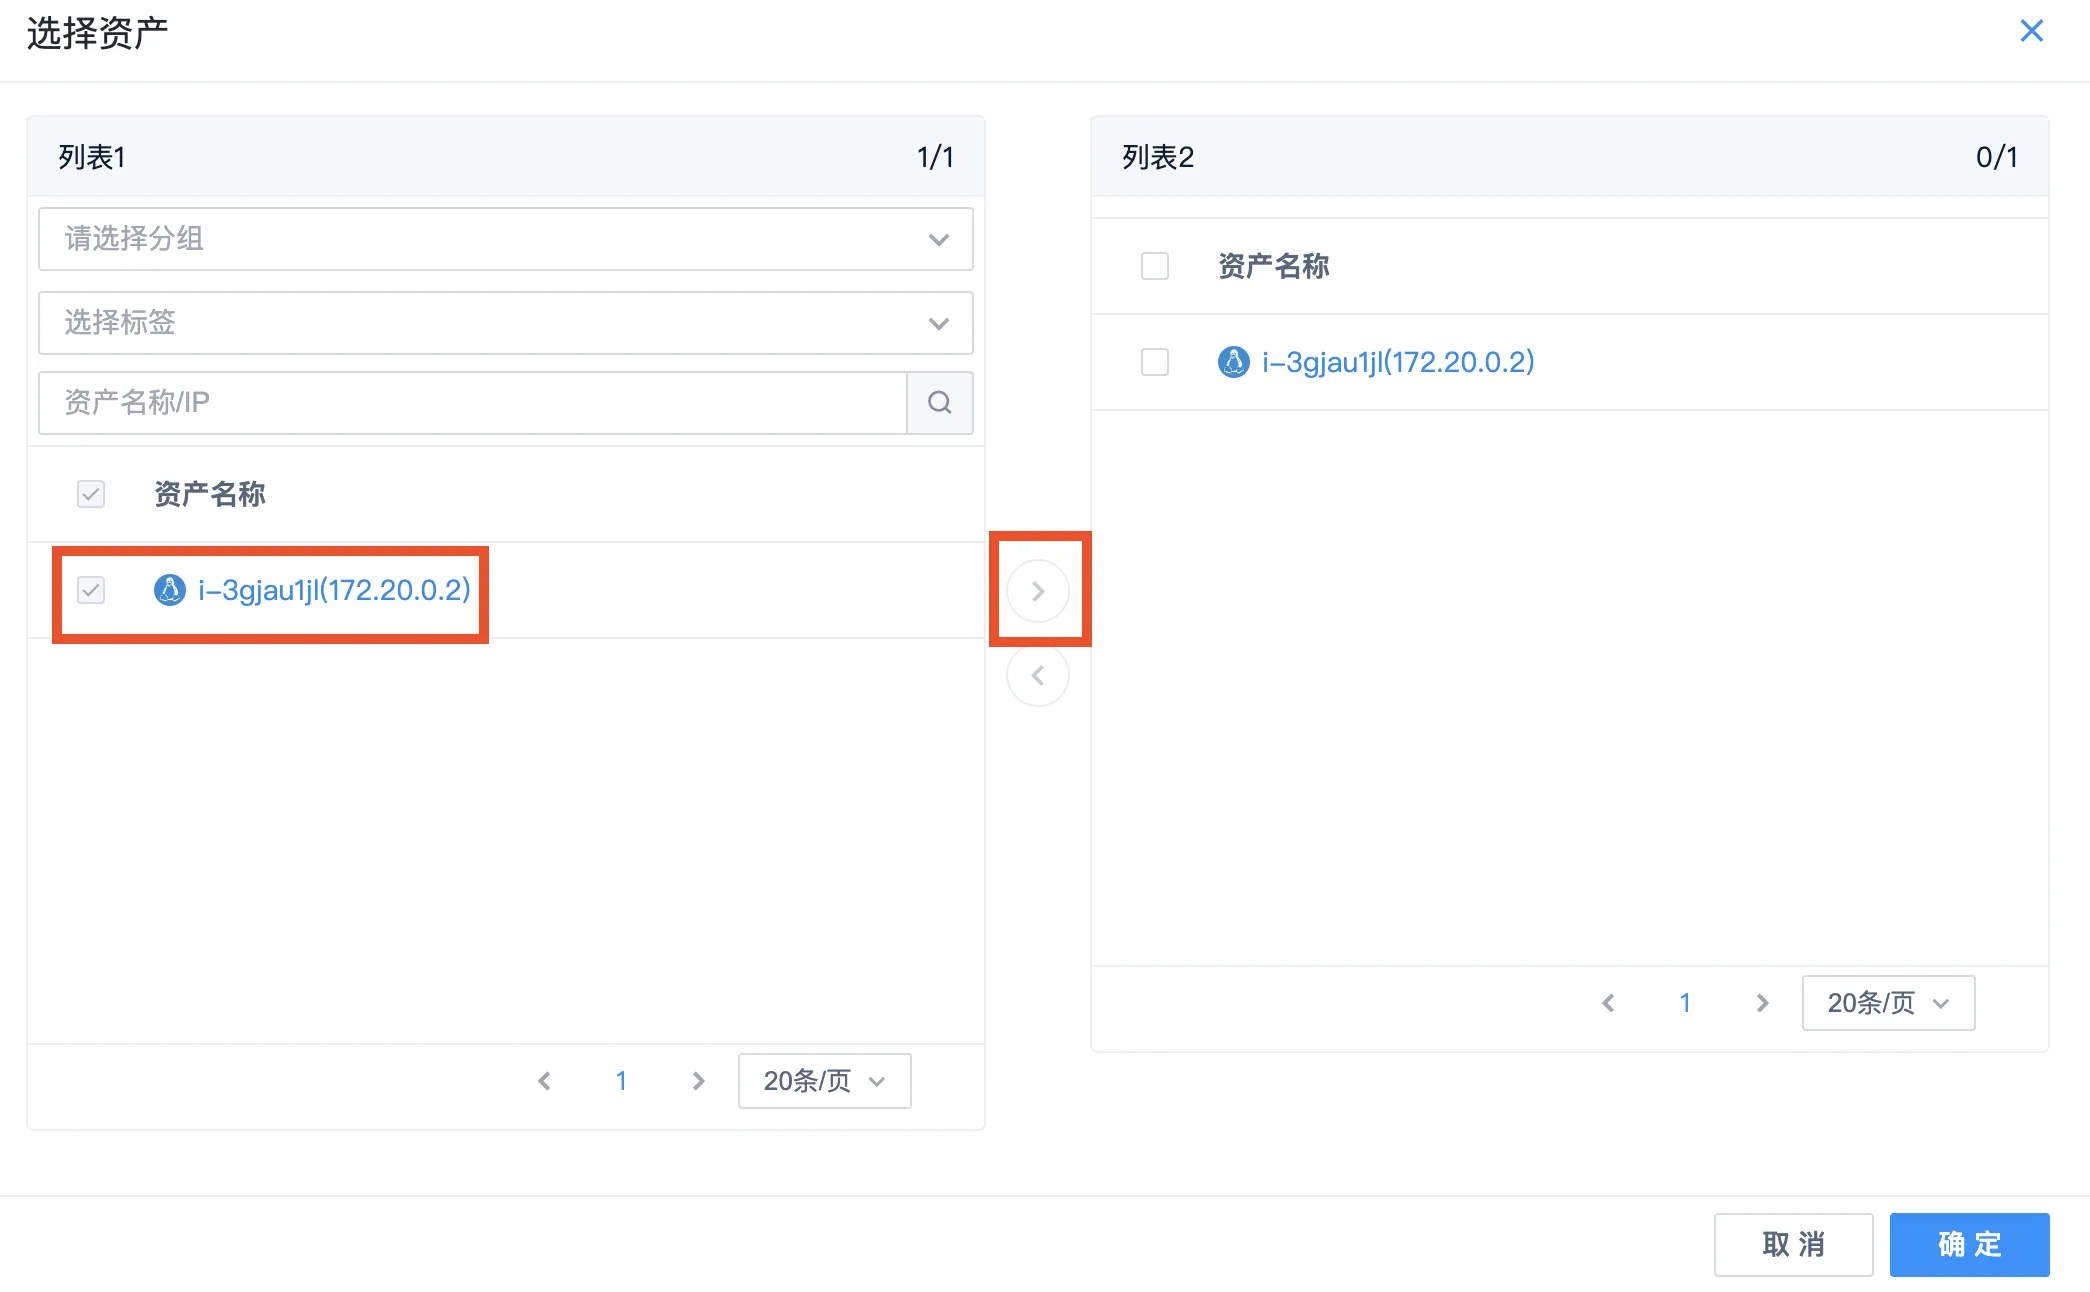The image size is (2090, 1292).
Task: Toggle select-all checkbox in 列表2 header
Action: point(1155,266)
